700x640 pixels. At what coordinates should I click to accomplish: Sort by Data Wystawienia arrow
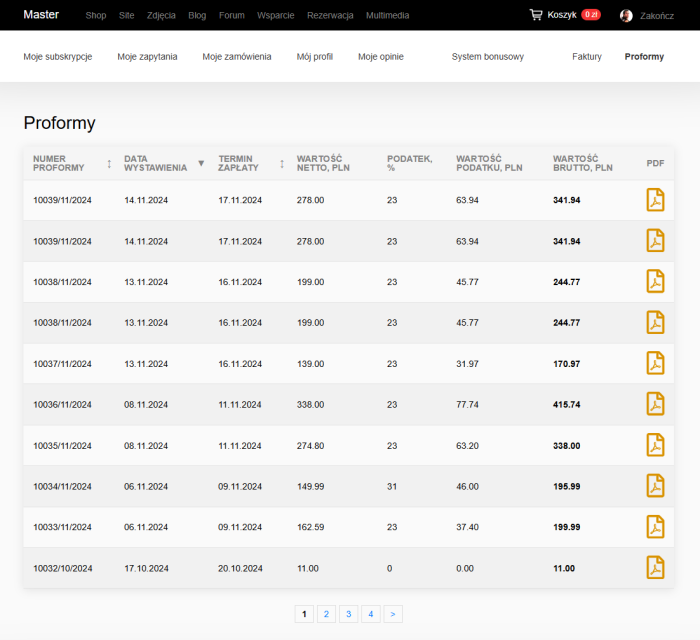[201, 163]
